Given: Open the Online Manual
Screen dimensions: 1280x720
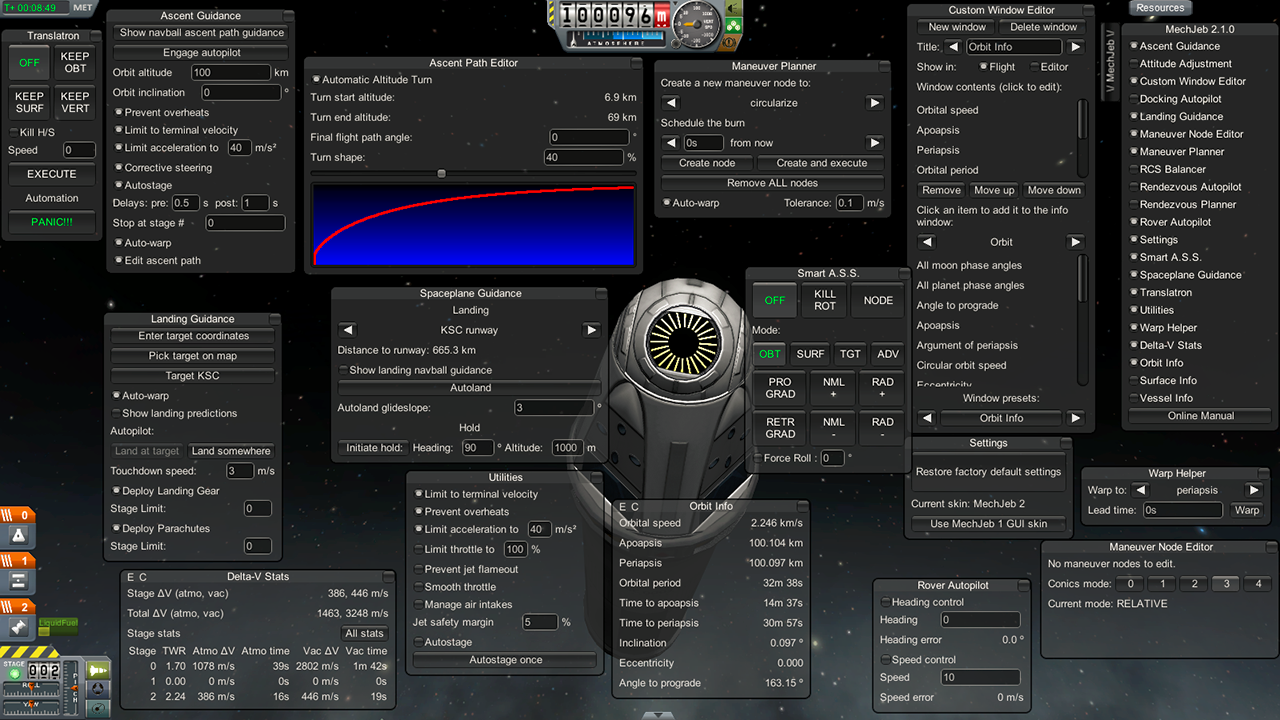Looking at the screenshot, I should 1200,416.
